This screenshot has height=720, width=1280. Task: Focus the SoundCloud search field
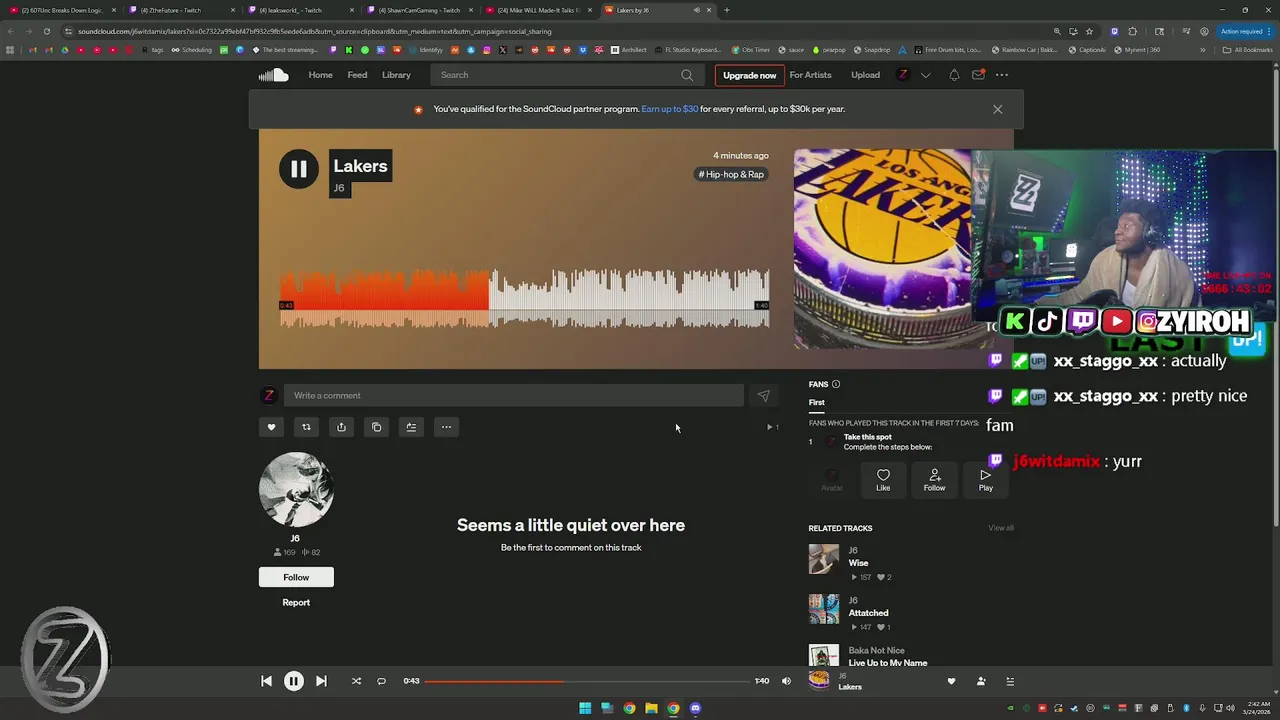(x=566, y=75)
